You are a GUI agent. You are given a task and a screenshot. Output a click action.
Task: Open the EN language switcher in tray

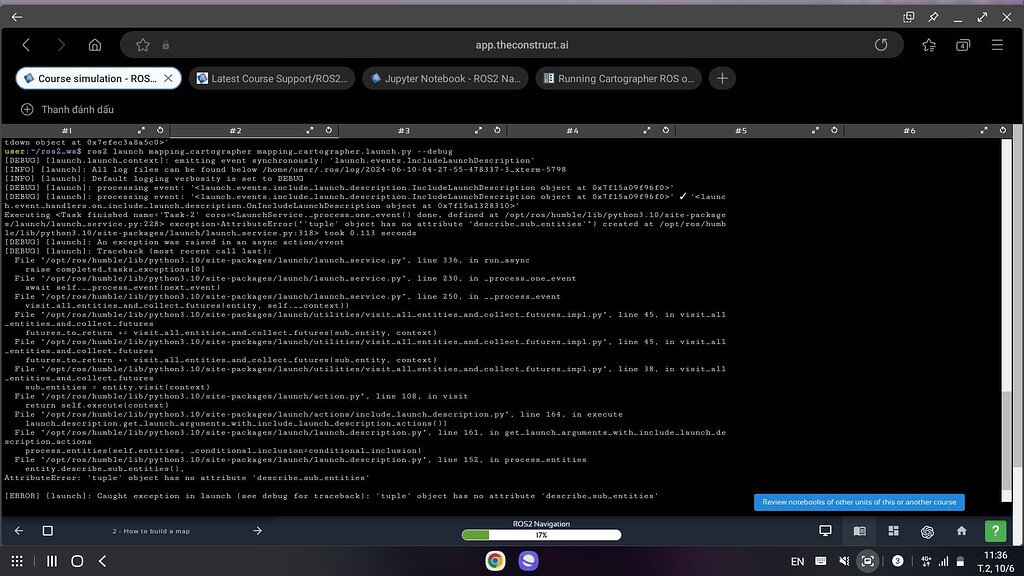tap(797, 562)
